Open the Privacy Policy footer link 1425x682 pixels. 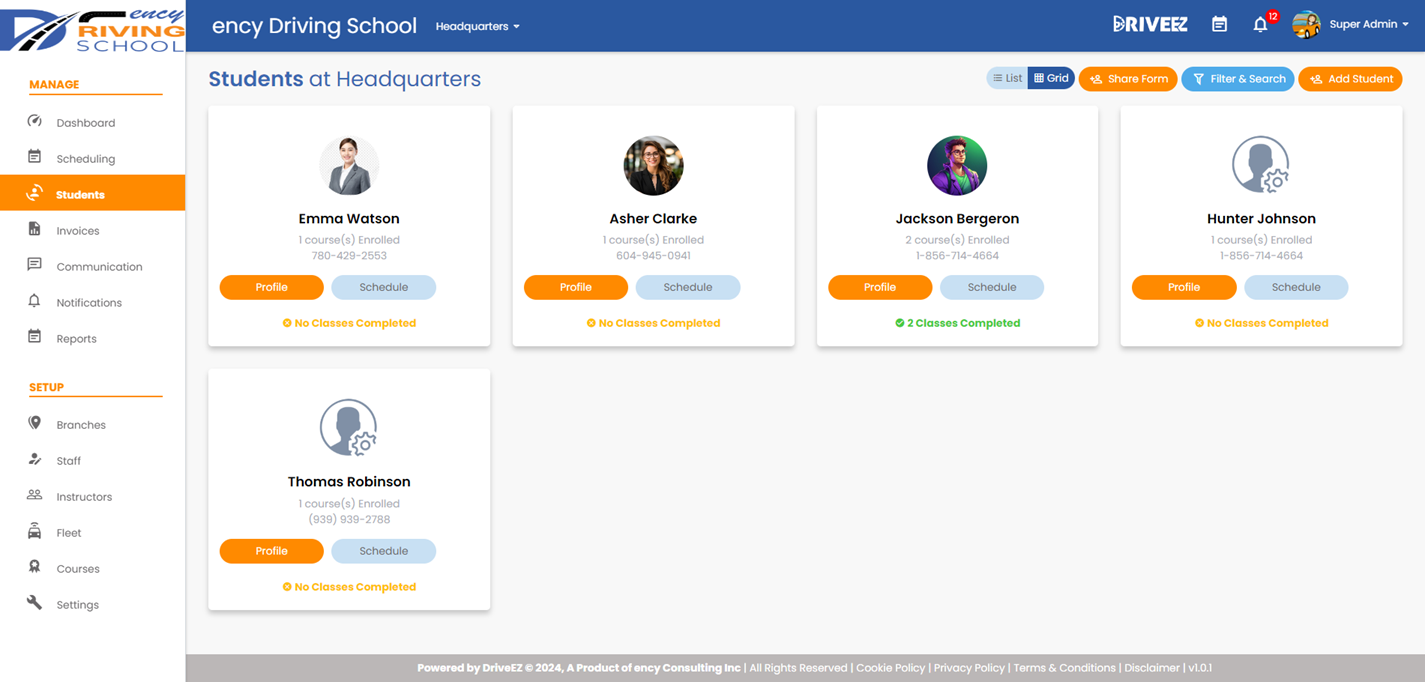[969, 668]
